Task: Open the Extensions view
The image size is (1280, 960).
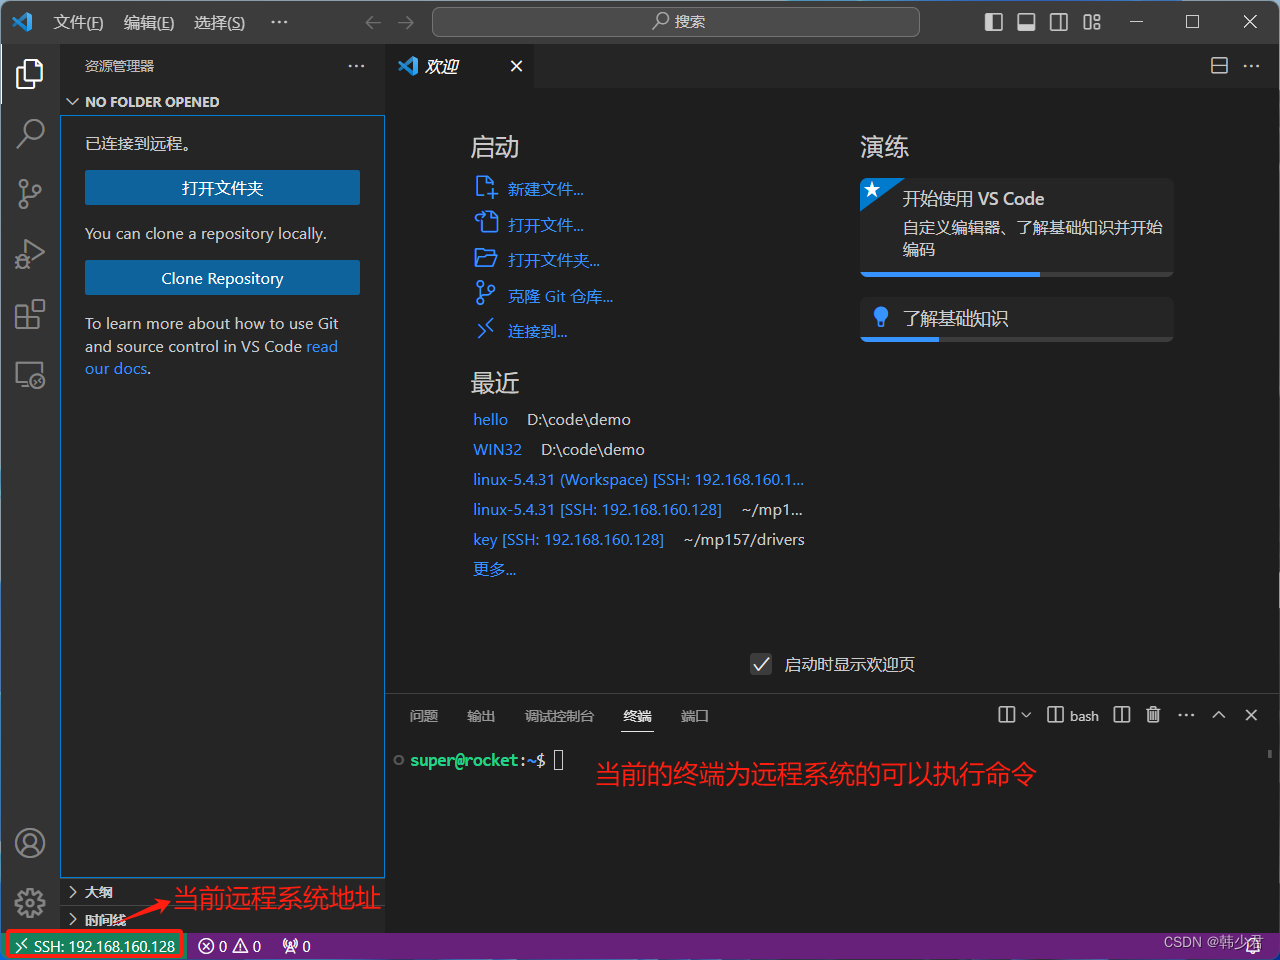Action: point(30,314)
